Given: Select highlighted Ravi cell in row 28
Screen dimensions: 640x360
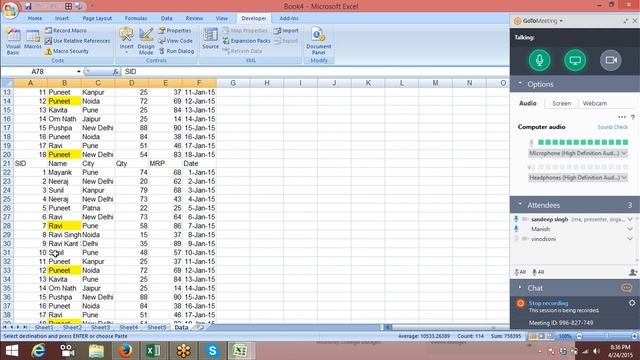Looking at the screenshot, I should pos(64,226).
